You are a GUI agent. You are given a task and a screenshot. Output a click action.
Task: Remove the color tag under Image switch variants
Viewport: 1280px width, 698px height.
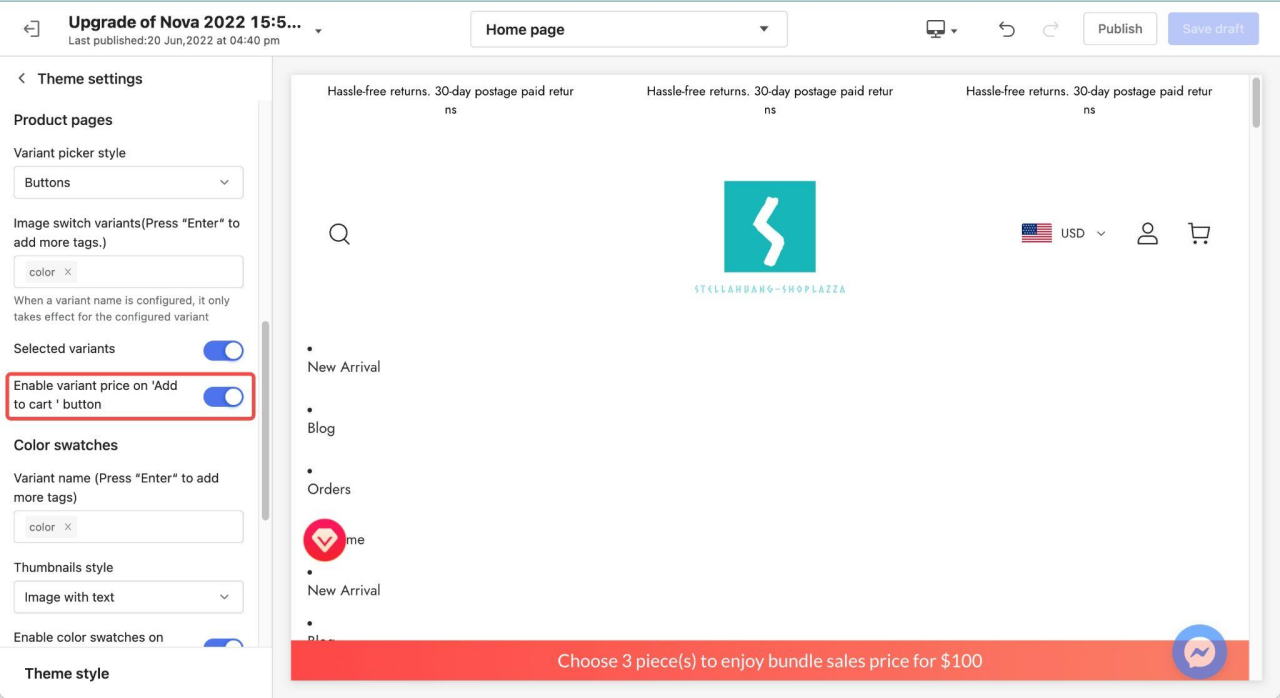pyautogui.click(x=68, y=272)
